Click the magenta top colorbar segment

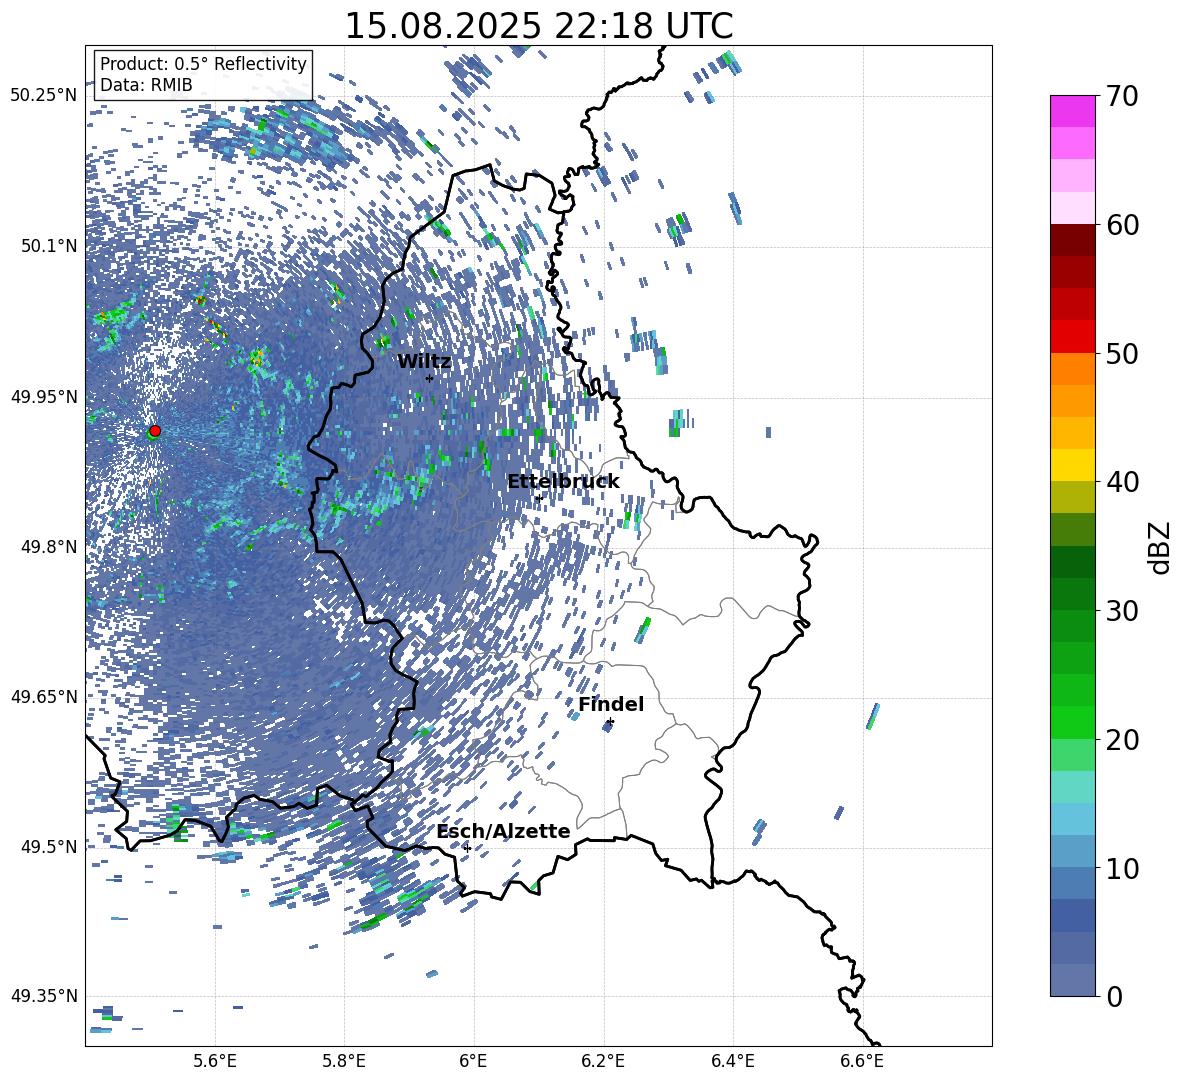point(1073,111)
